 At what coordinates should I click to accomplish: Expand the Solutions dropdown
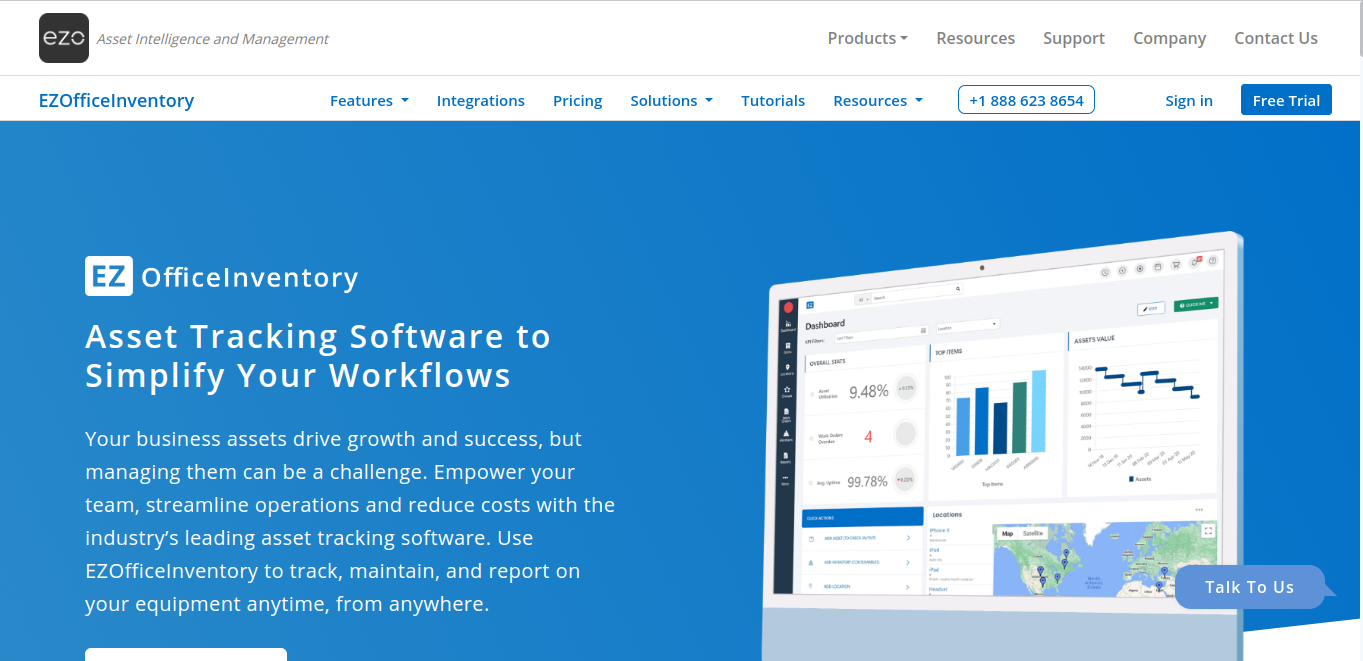click(671, 100)
